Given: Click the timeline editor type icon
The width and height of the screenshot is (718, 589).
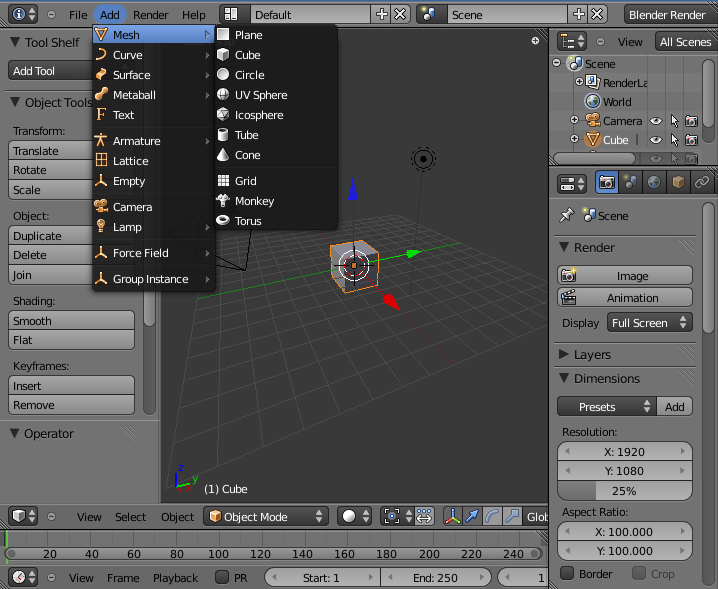Looking at the screenshot, I should coord(23,577).
